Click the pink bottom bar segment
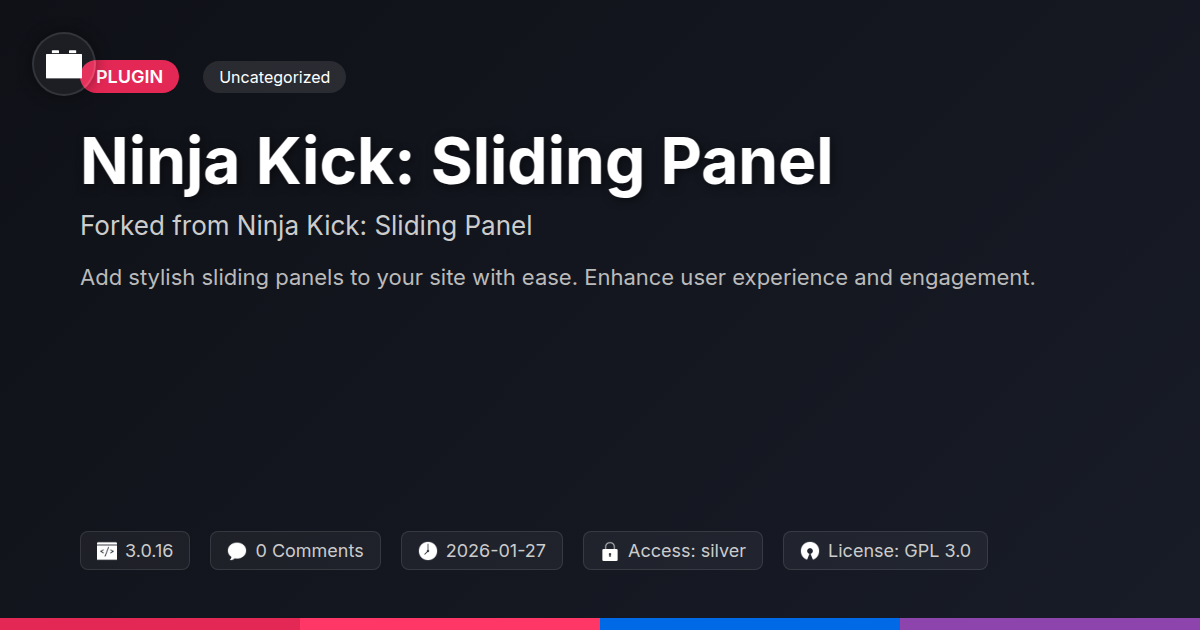The height and width of the screenshot is (630, 1200). (450, 623)
